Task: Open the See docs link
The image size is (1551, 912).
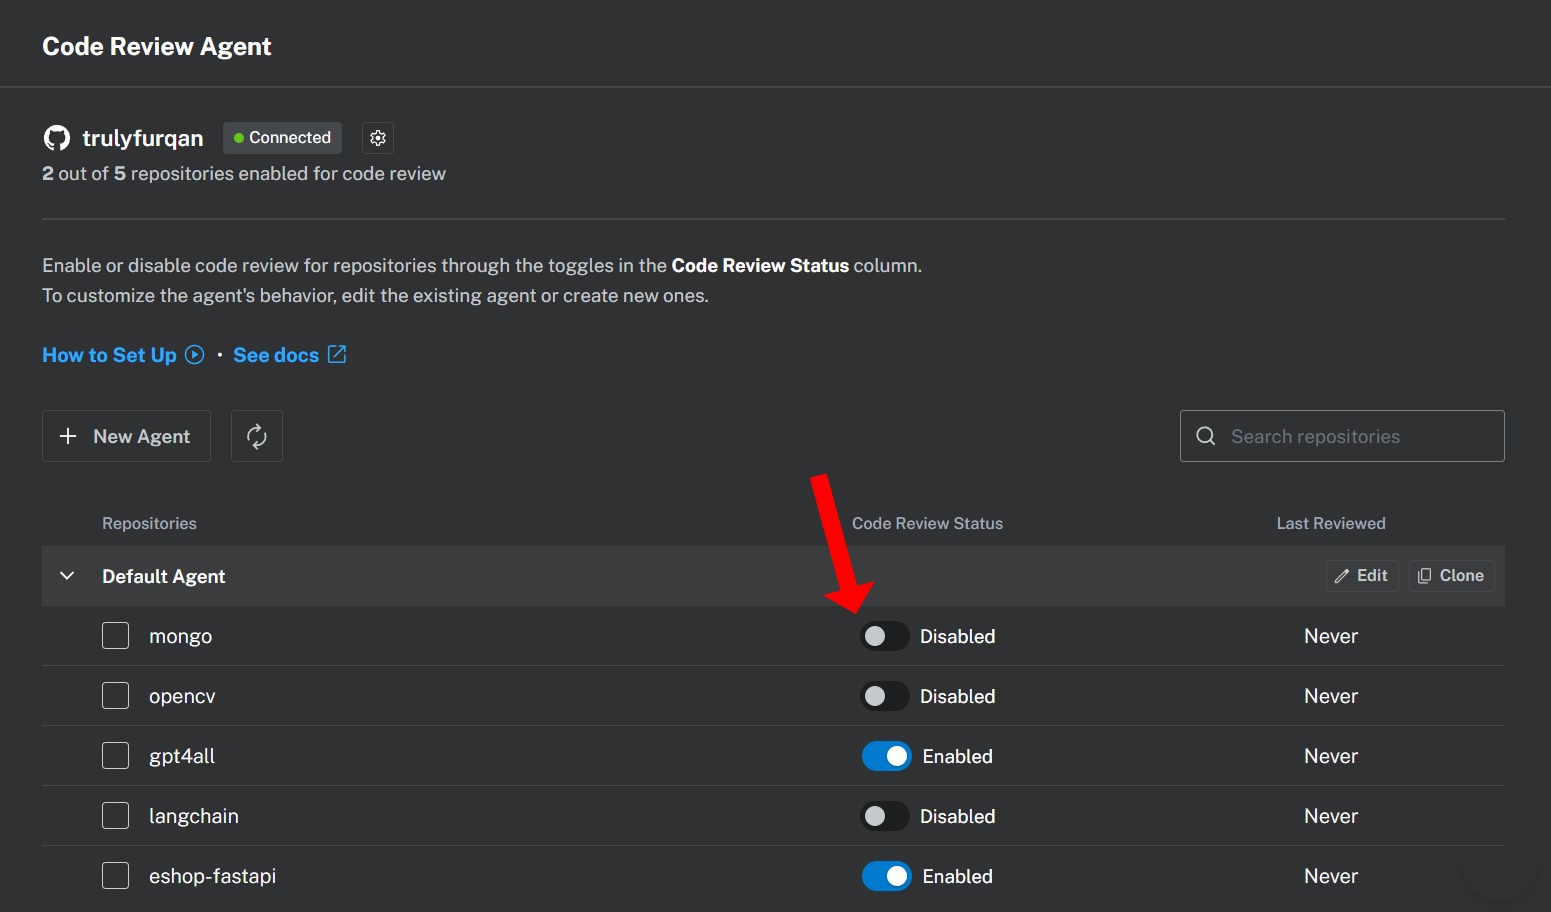Action: click(276, 355)
